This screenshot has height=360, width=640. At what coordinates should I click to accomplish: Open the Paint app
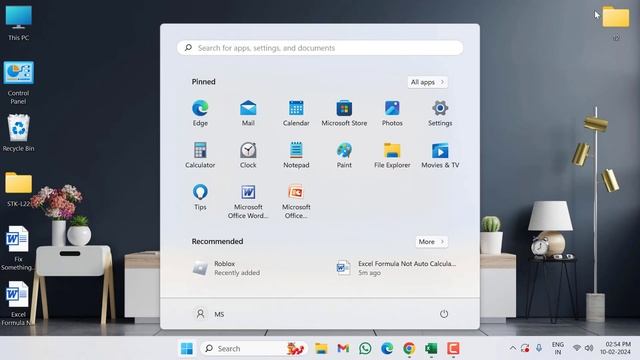(344, 155)
